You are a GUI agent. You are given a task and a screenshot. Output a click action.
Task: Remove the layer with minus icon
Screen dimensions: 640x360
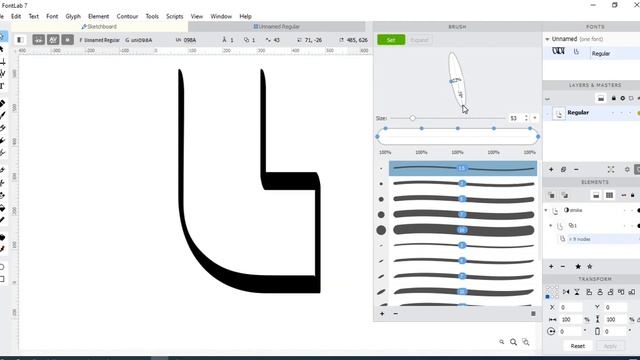(x=576, y=169)
